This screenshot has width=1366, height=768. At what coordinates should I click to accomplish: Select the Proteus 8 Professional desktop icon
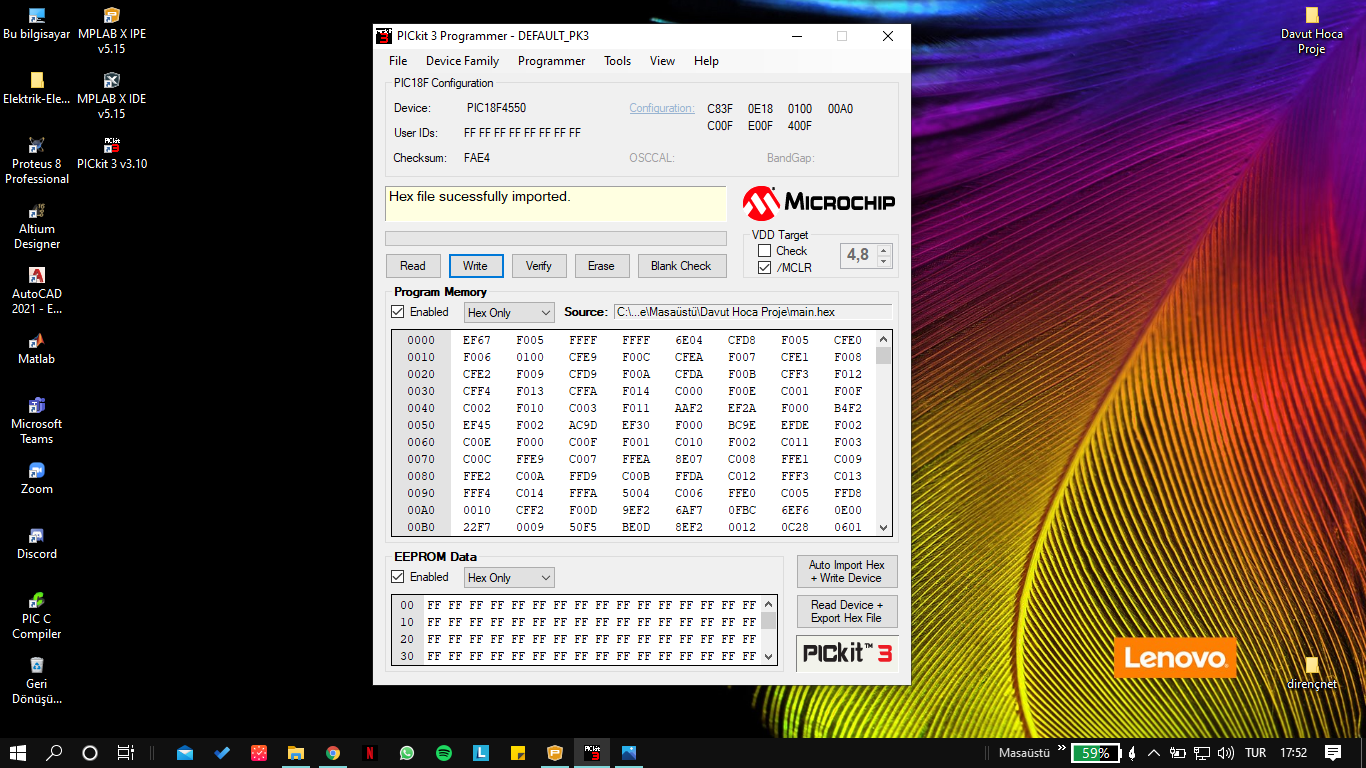(x=37, y=160)
